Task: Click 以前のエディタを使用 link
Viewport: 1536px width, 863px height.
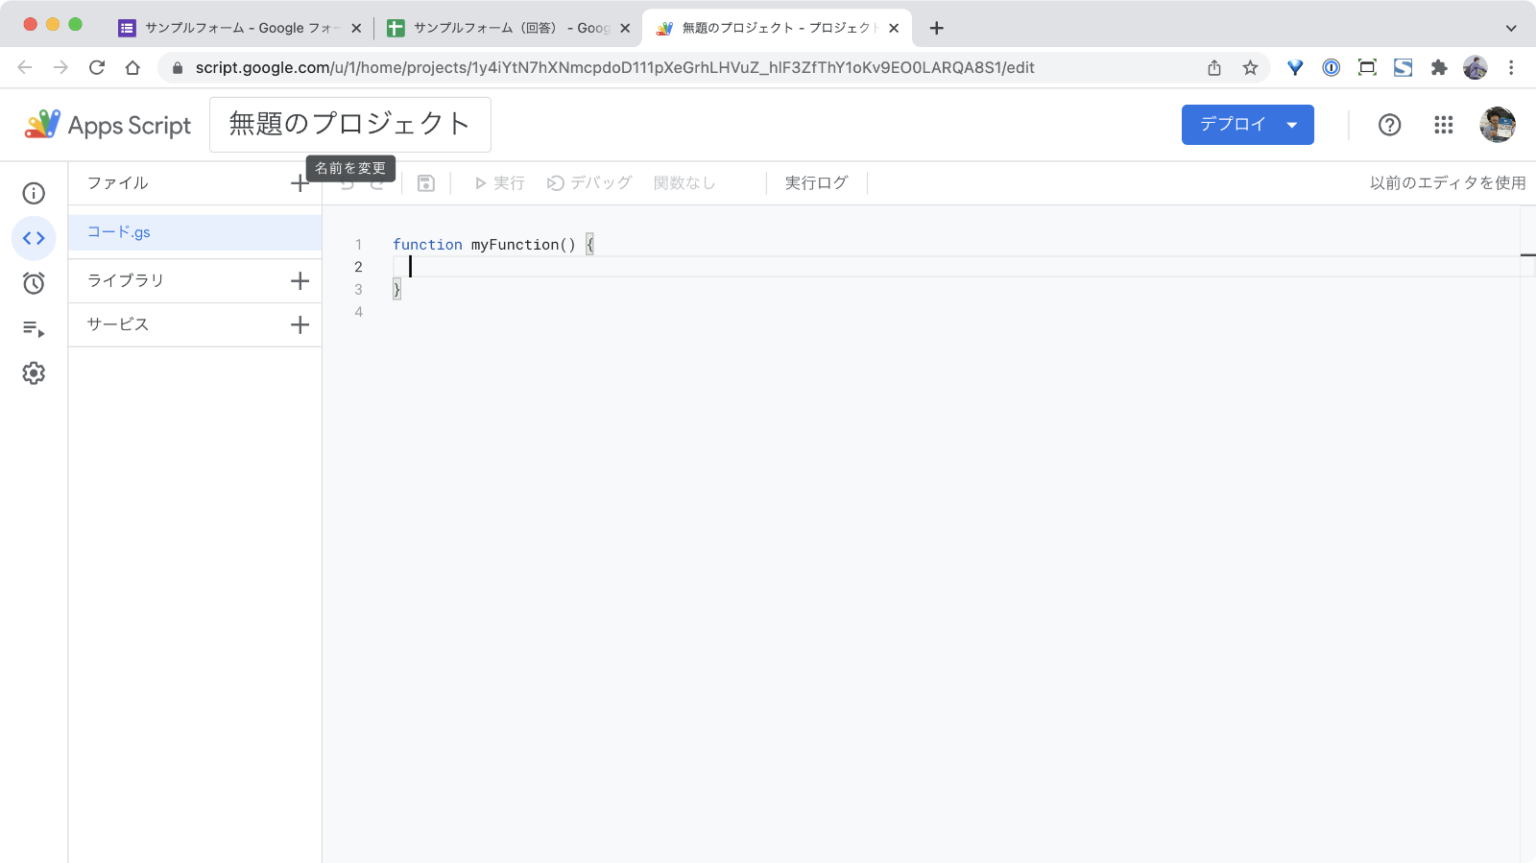Action: coord(1447,182)
